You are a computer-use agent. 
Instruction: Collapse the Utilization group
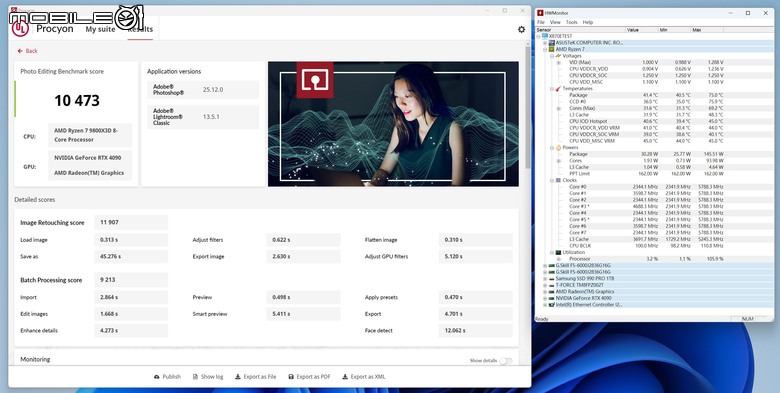(x=552, y=252)
